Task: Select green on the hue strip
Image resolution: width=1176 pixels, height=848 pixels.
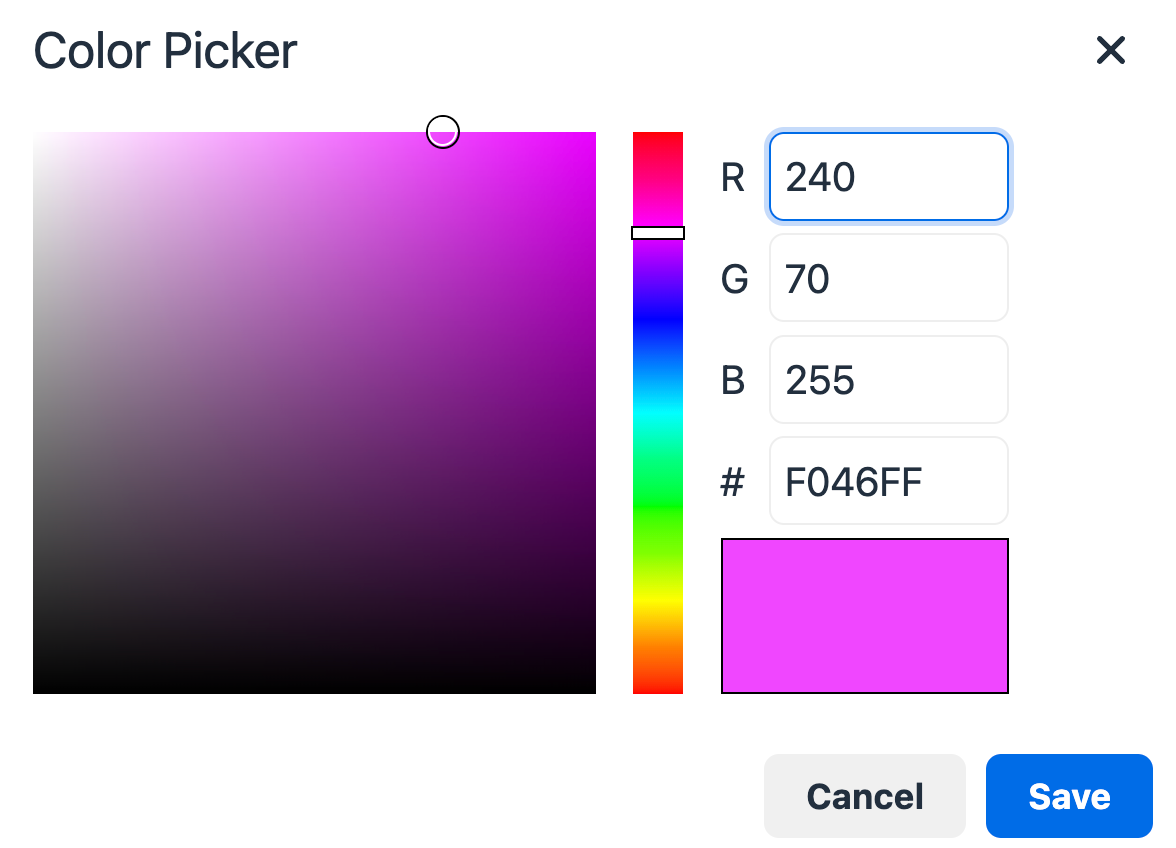Action: coord(658,505)
